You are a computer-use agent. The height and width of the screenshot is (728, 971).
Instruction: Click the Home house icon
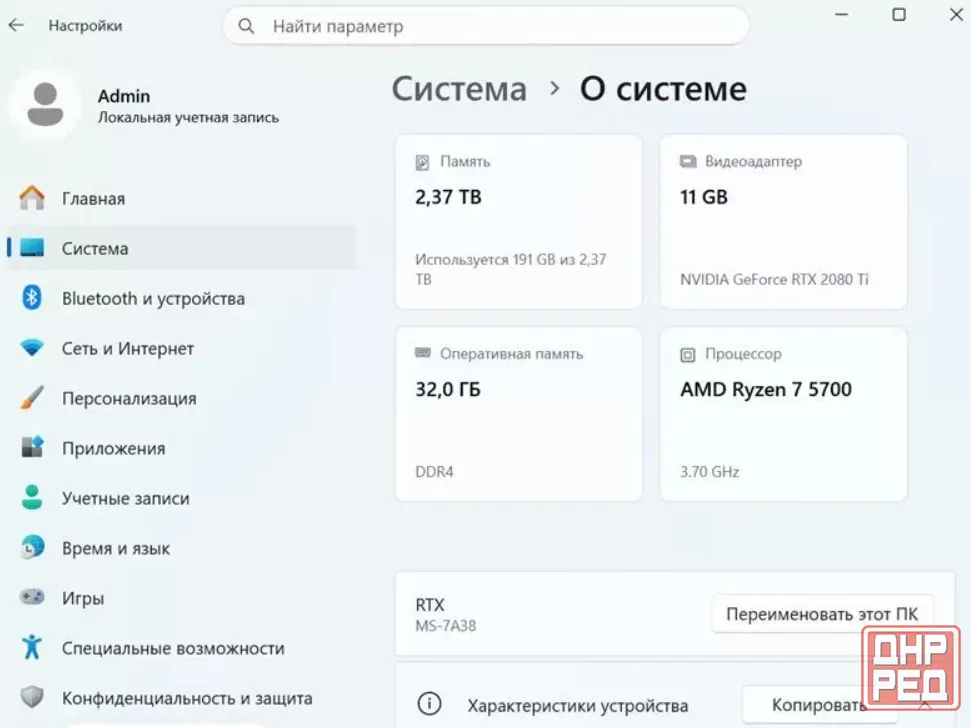point(32,198)
